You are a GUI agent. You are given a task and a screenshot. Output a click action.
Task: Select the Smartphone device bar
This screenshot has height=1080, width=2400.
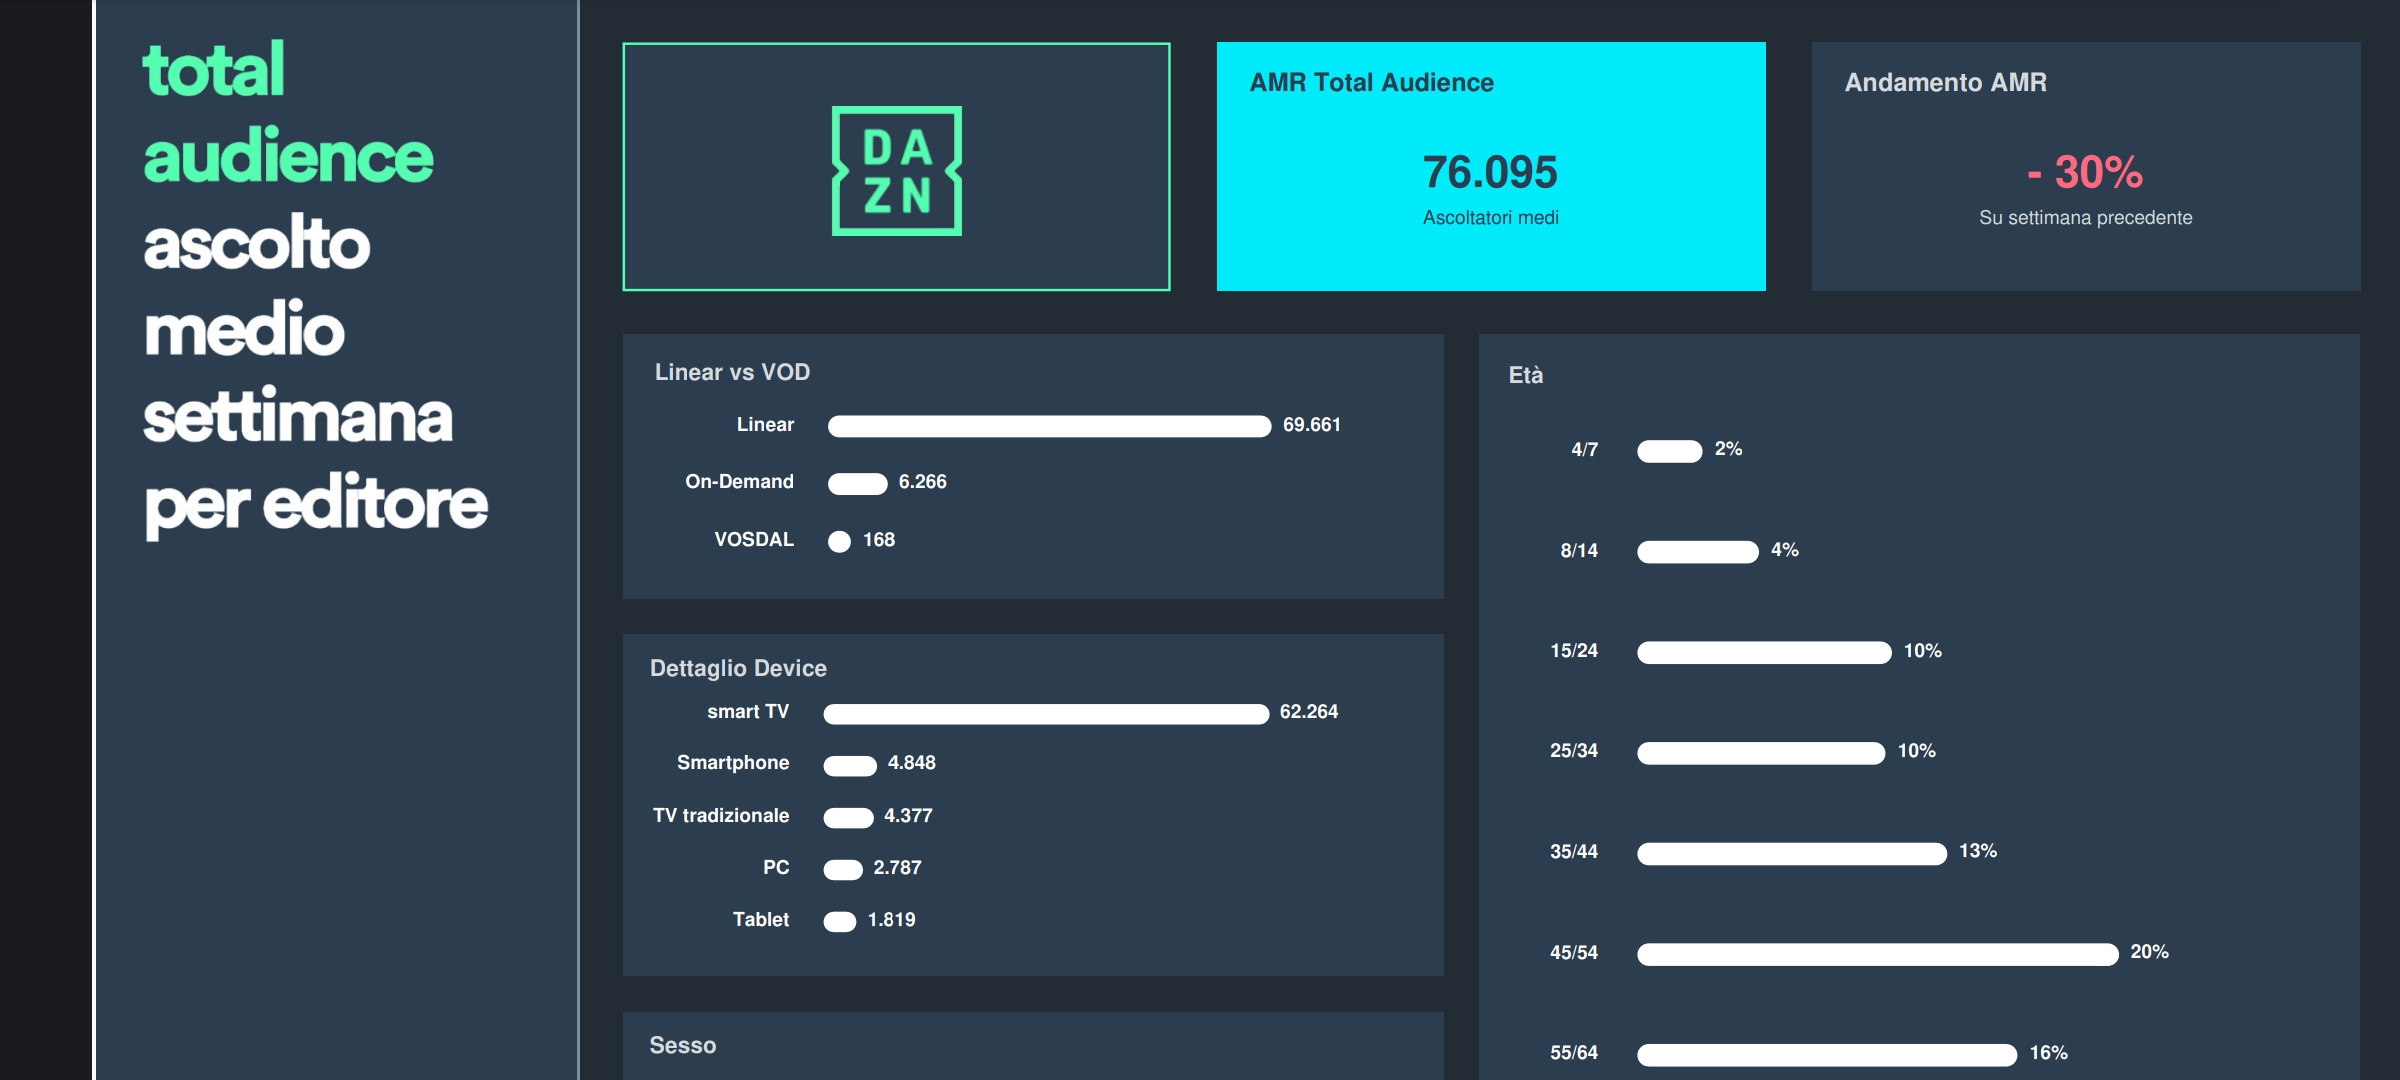tap(850, 765)
